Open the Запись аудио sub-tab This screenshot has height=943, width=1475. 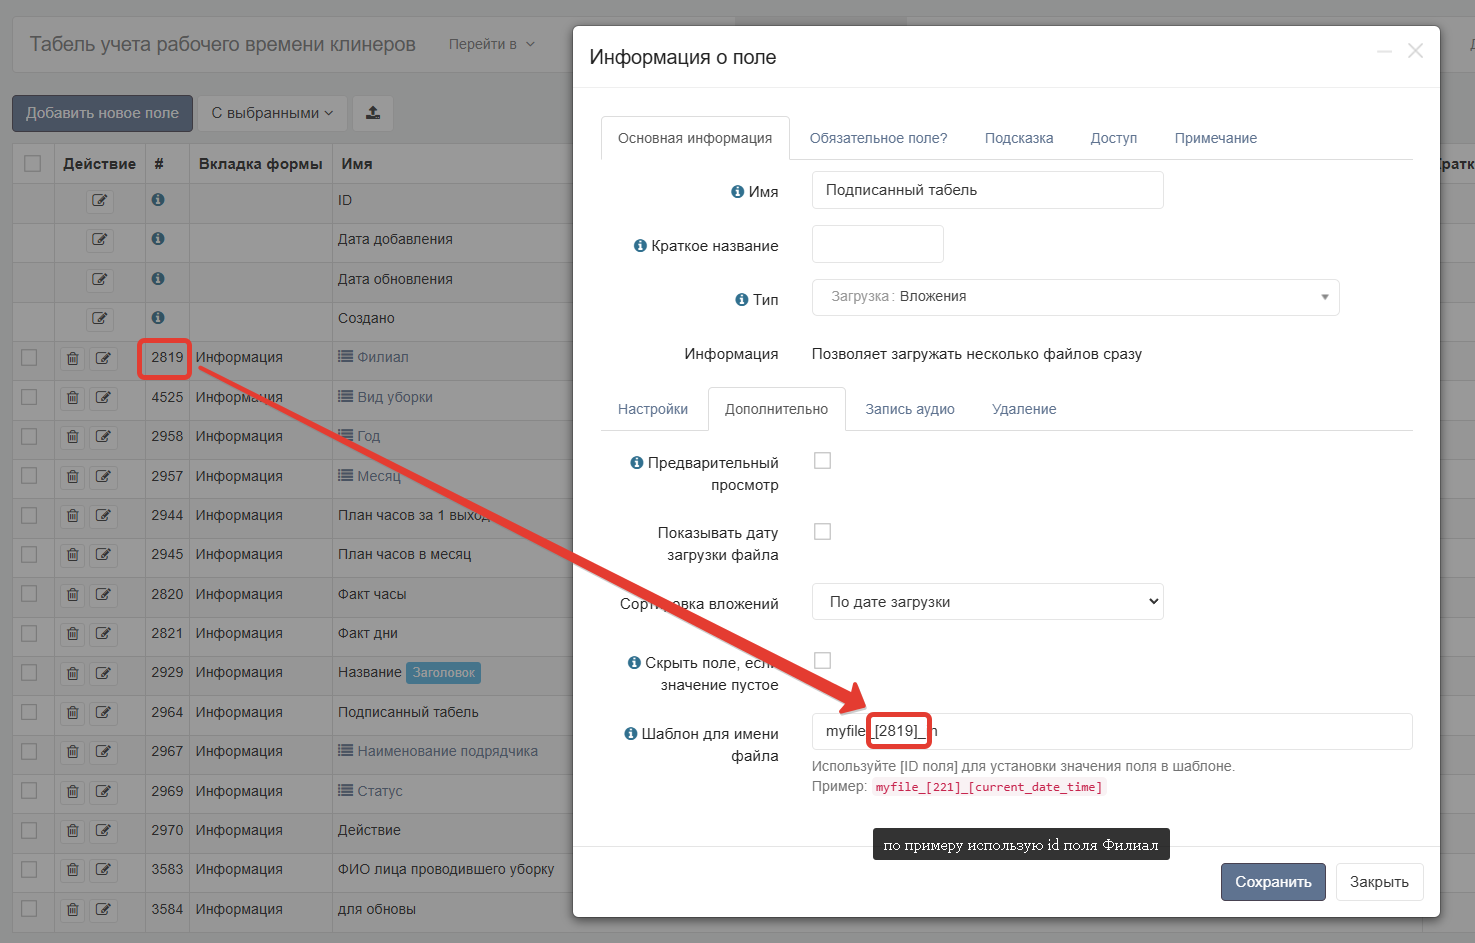(910, 409)
